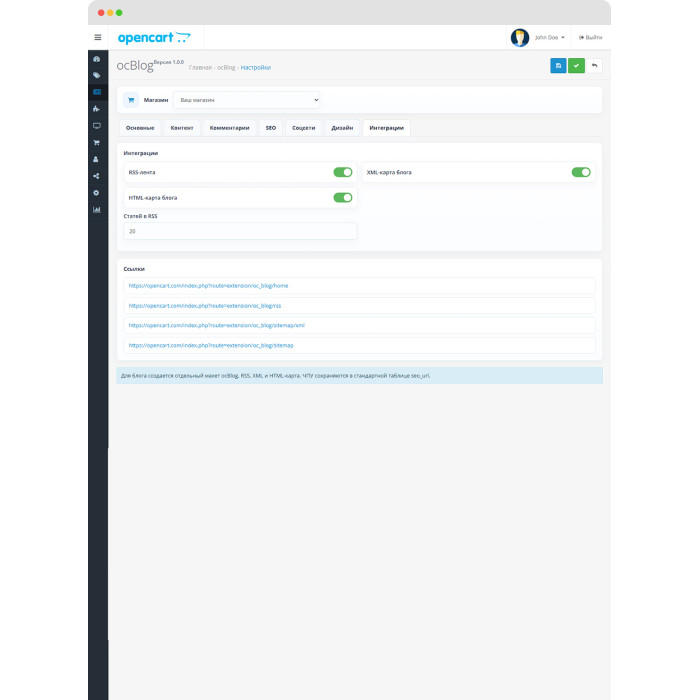
Task: Click the Статей в RSS input field
Action: (240, 231)
